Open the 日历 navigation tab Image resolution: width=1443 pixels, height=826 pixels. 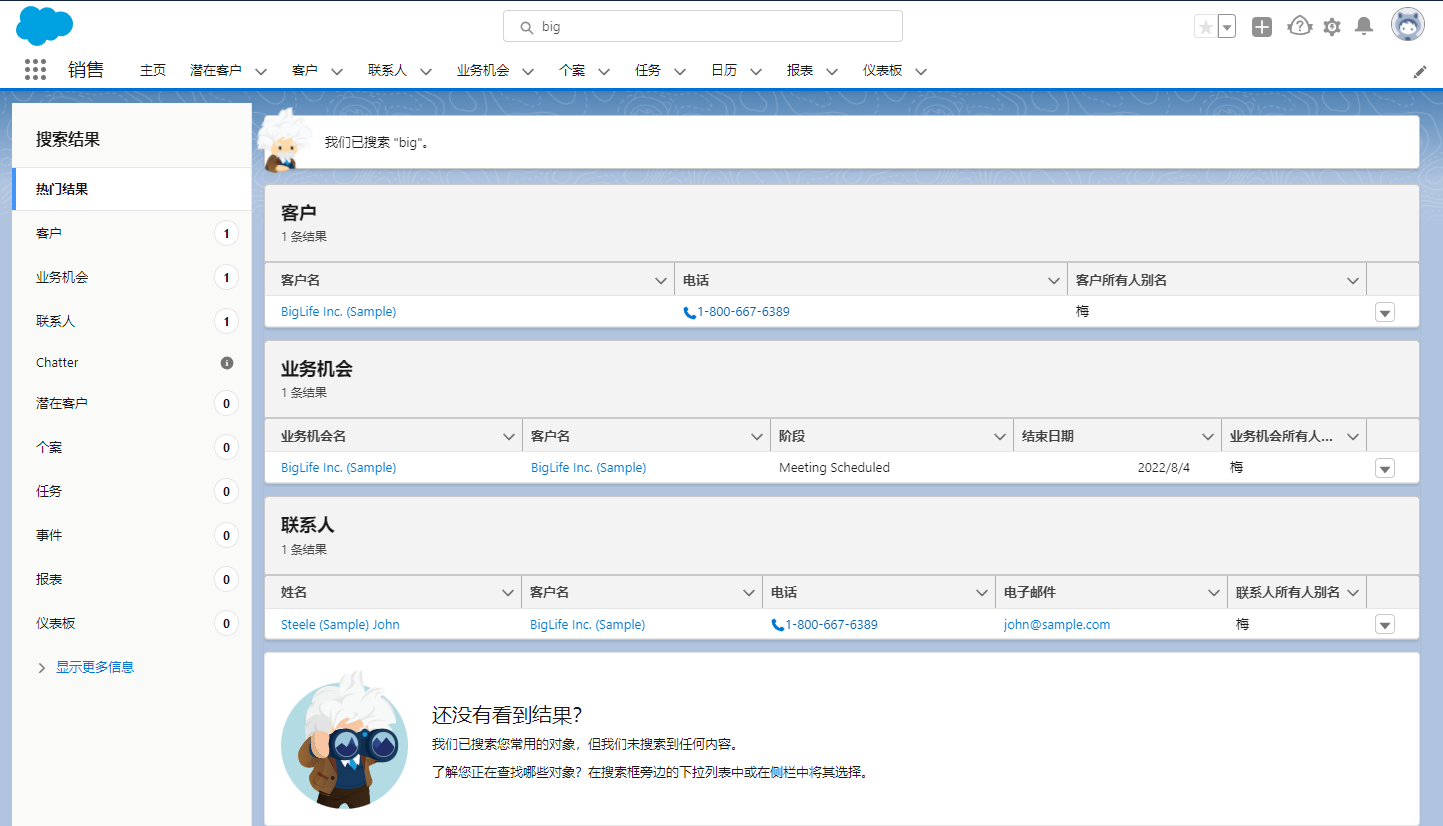pyautogui.click(x=724, y=70)
